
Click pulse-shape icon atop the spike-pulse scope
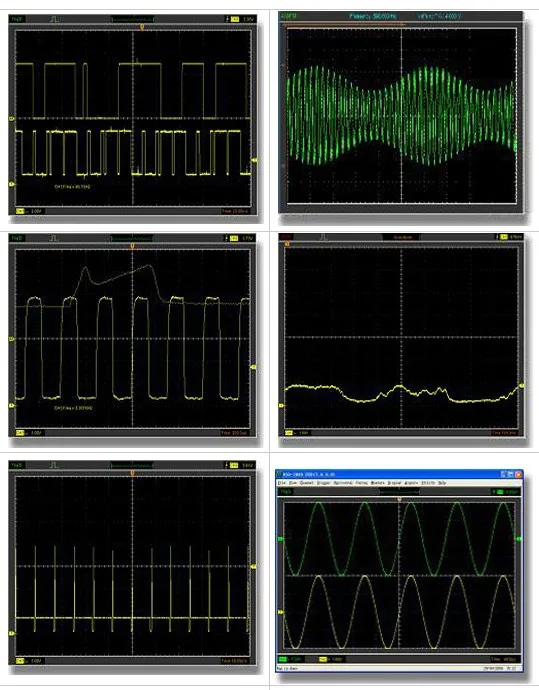click(54, 465)
